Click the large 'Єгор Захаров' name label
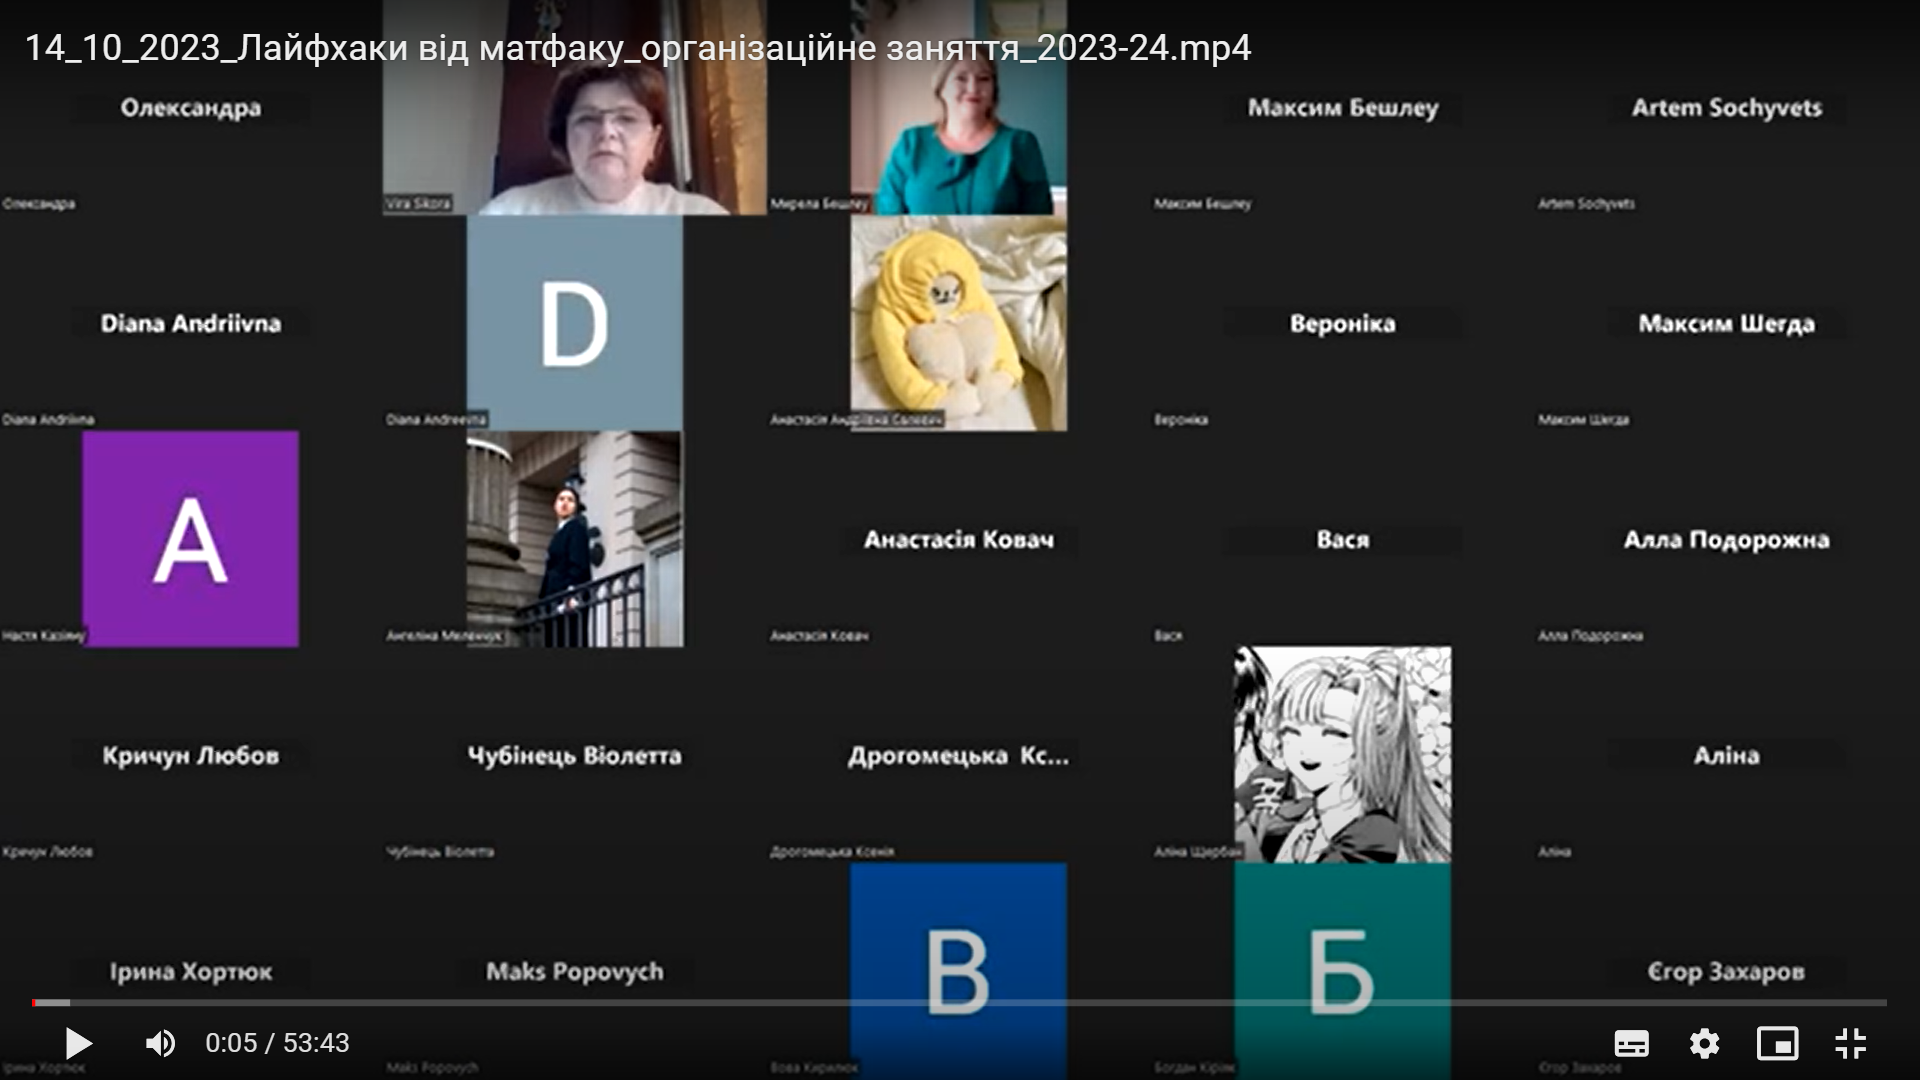Screen dimensions: 1920x1080 (1727, 972)
